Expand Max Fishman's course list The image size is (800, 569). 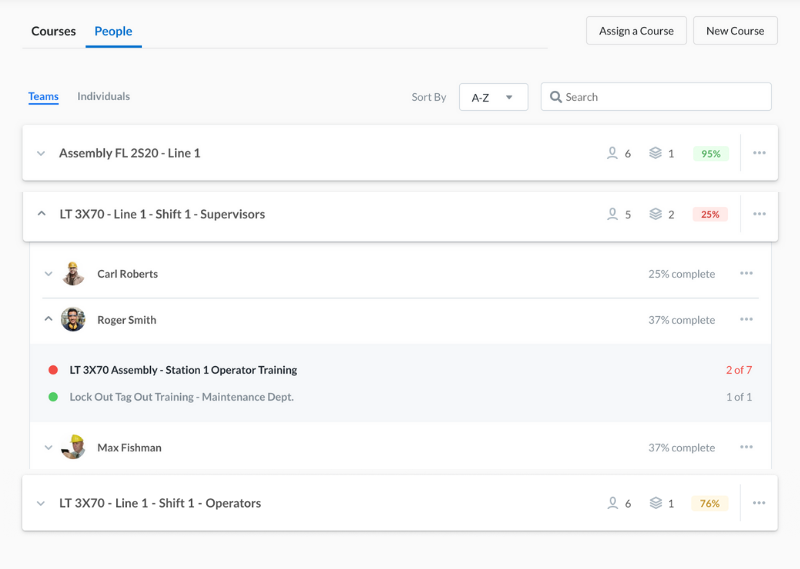[x=48, y=448]
